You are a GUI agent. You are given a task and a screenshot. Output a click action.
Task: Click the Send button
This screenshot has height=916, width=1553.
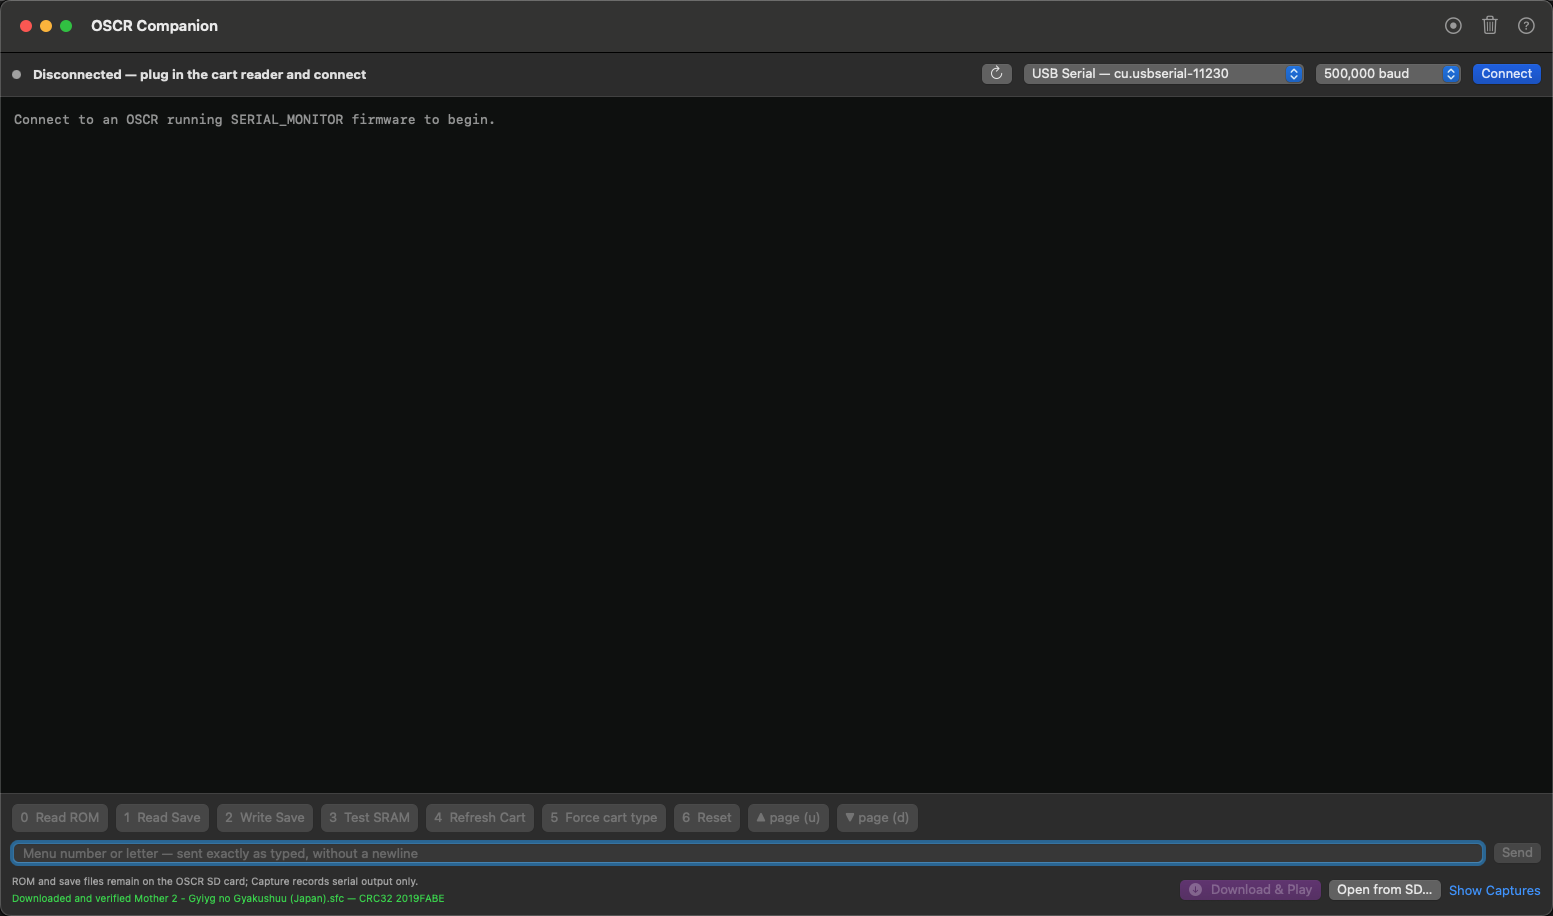tap(1517, 853)
